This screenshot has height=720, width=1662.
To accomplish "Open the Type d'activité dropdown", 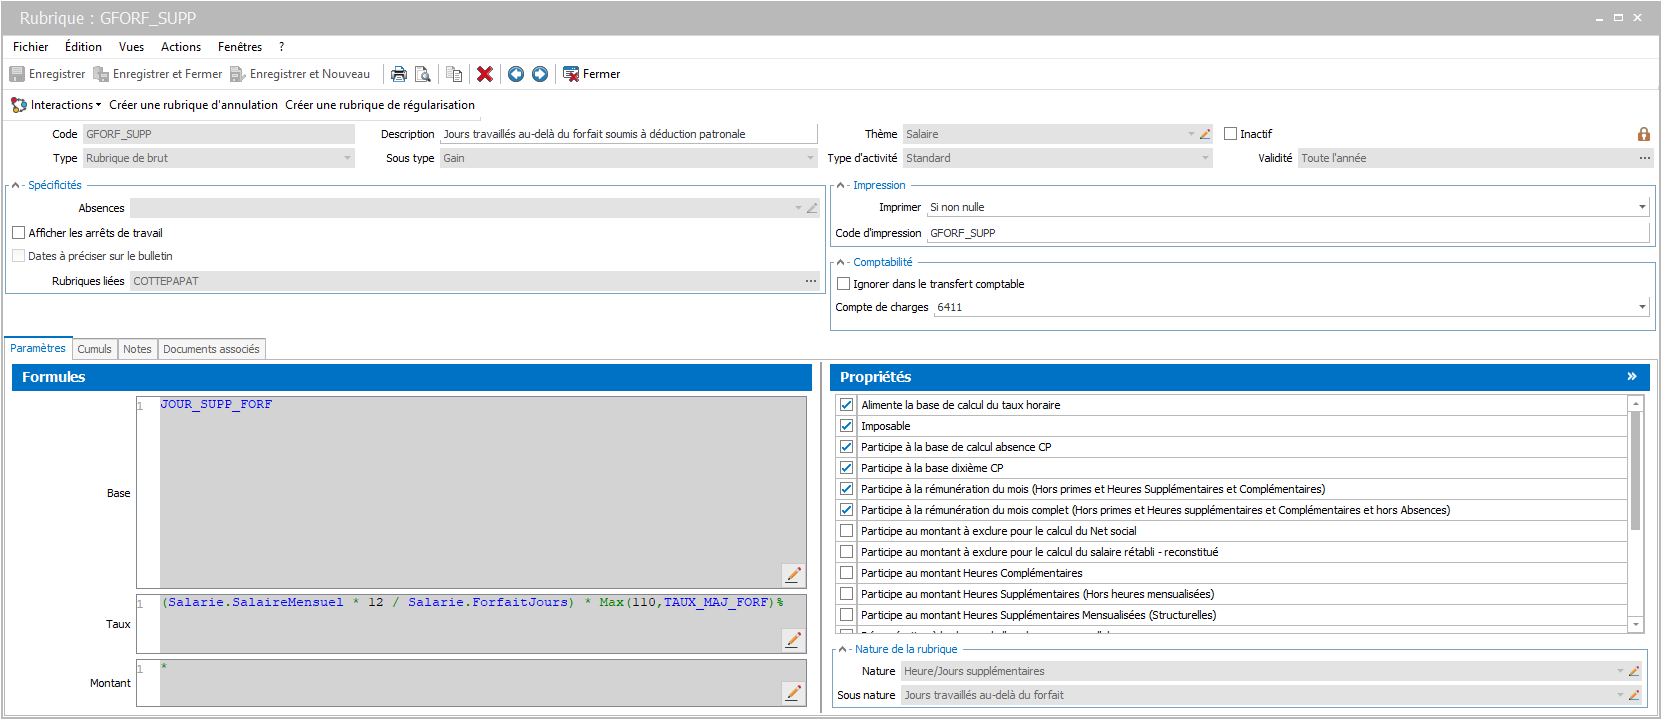I will pyautogui.click(x=1205, y=158).
